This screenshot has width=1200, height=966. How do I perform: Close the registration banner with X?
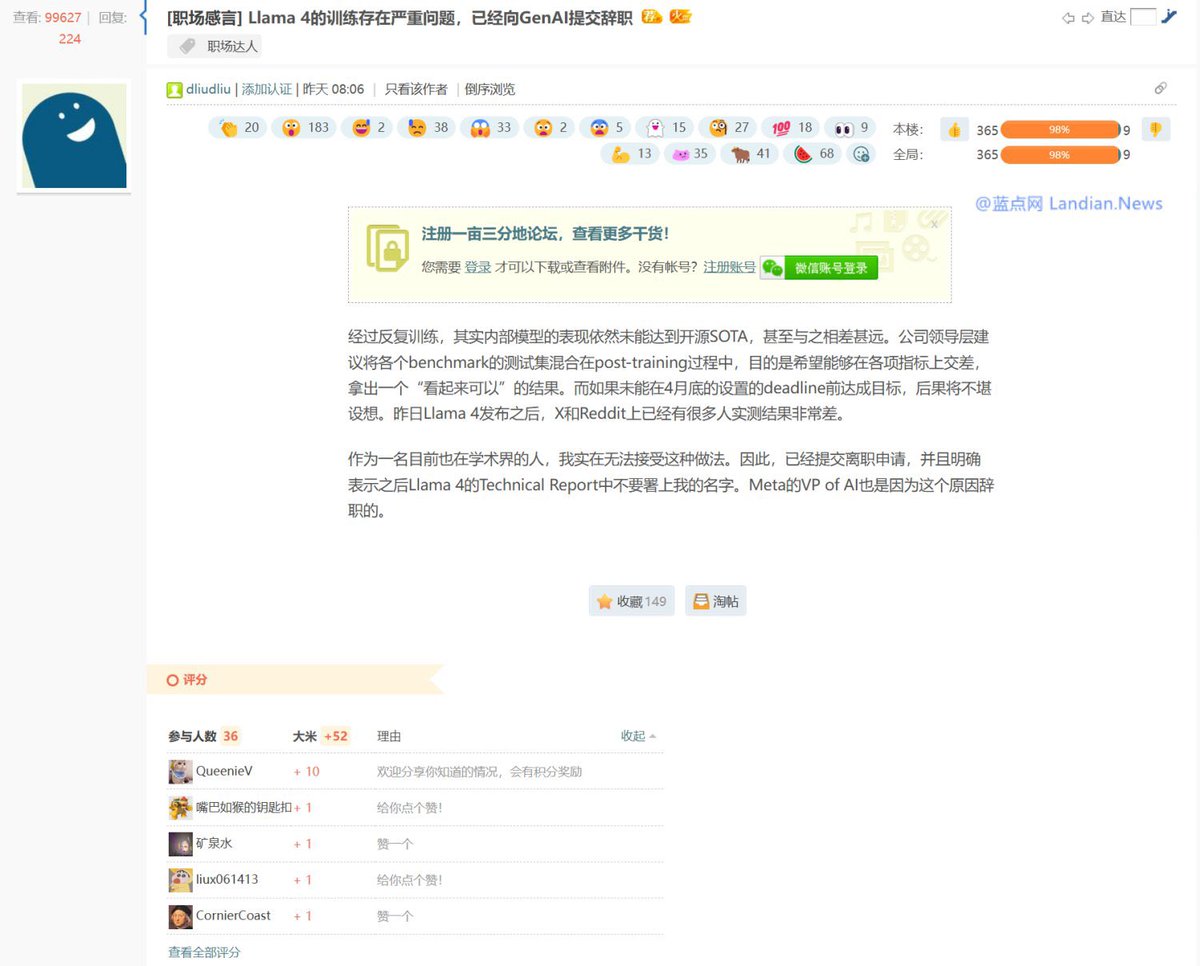934,224
